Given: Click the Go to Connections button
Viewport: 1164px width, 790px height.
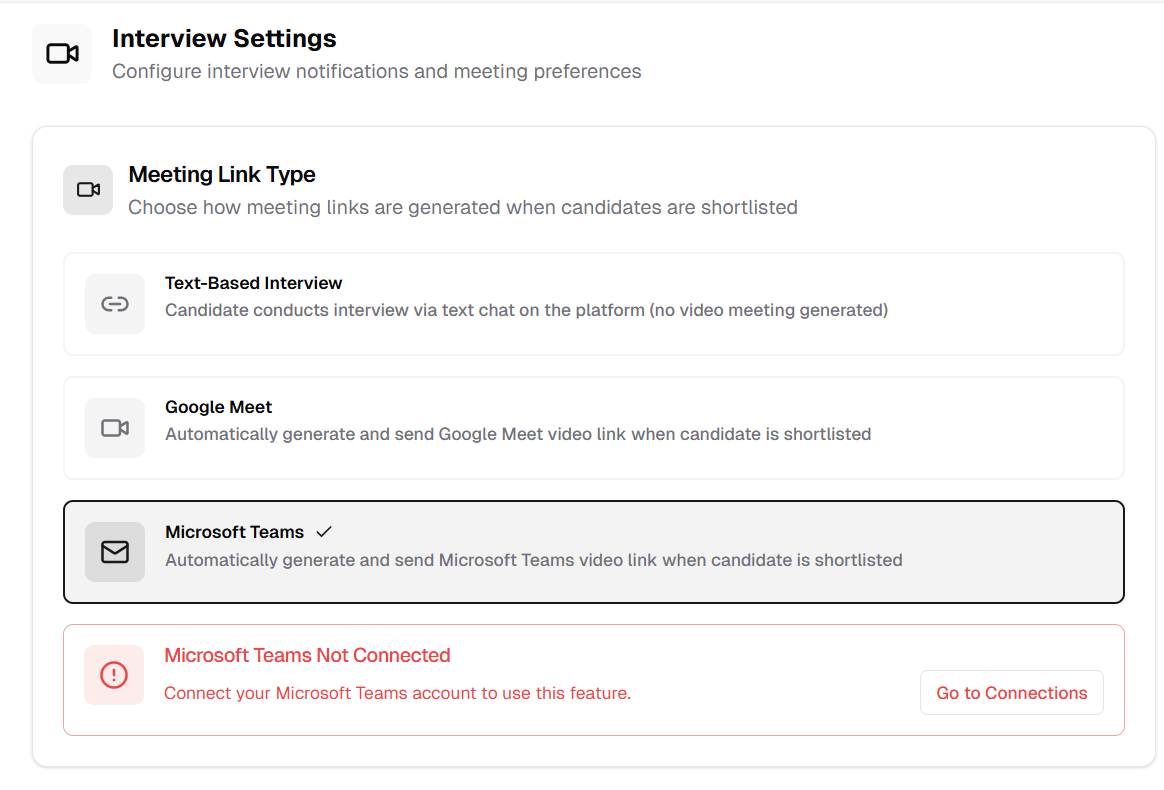Looking at the screenshot, I should 1011,692.
